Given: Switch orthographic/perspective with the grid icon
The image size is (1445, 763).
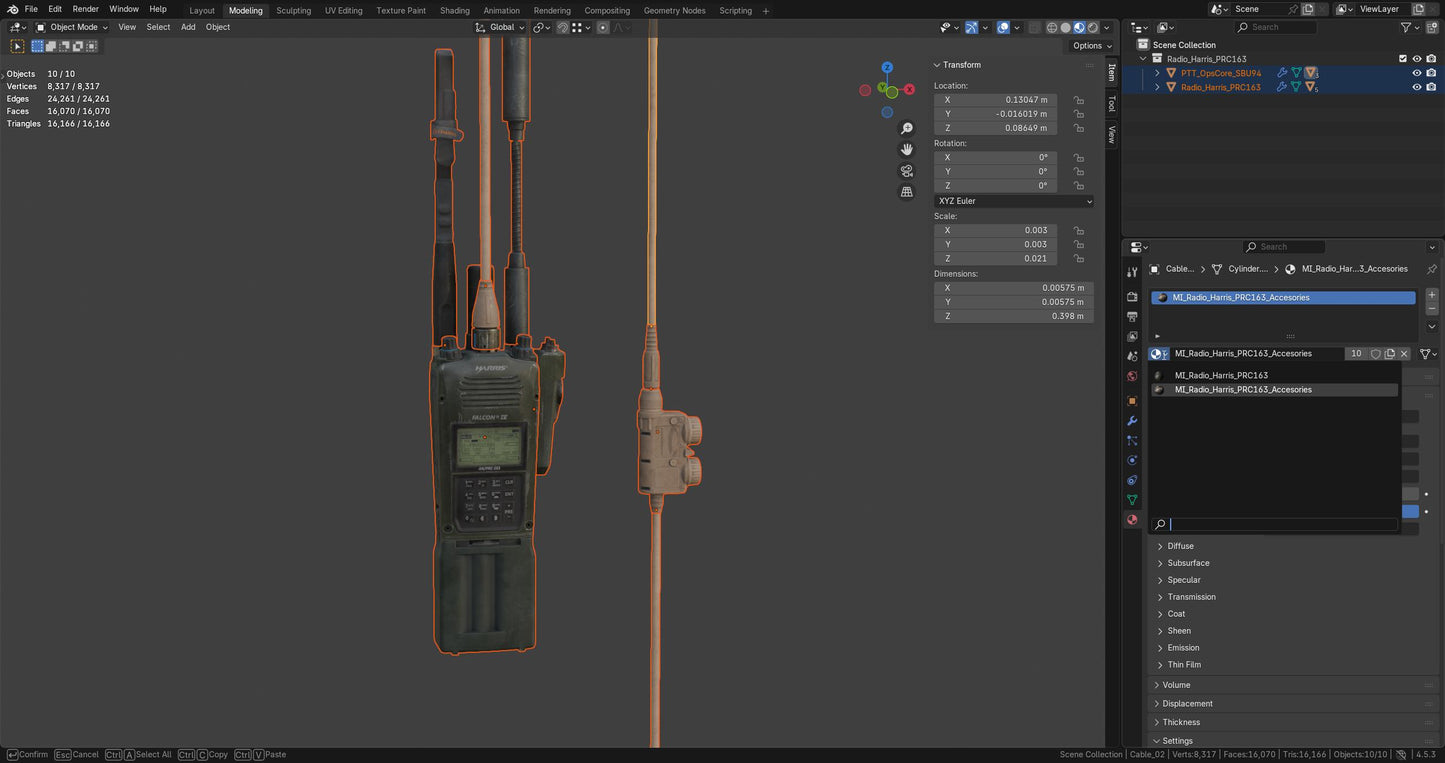Looking at the screenshot, I should click(x=907, y=192).
